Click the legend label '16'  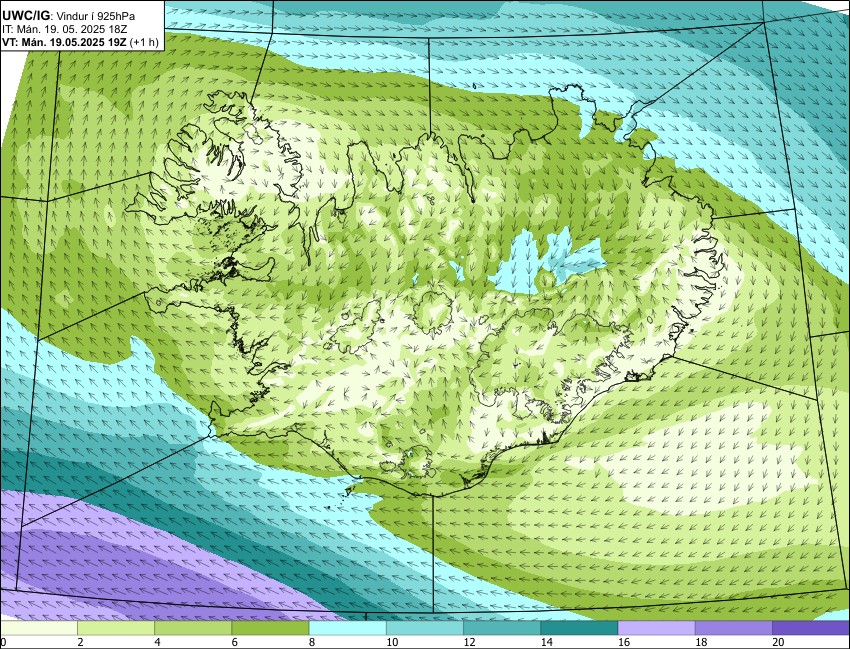(x=624, y=642)
